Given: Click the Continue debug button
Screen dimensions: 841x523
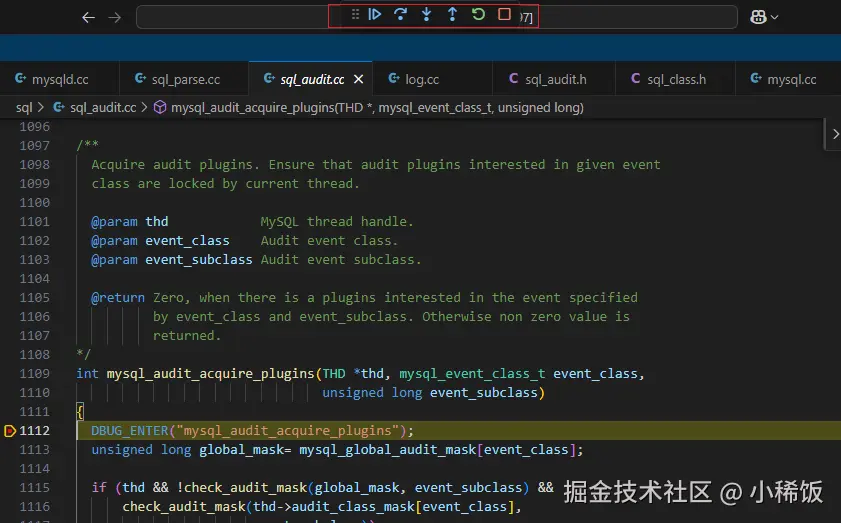Looking at the screenshot, I should [x=375, y=15].
